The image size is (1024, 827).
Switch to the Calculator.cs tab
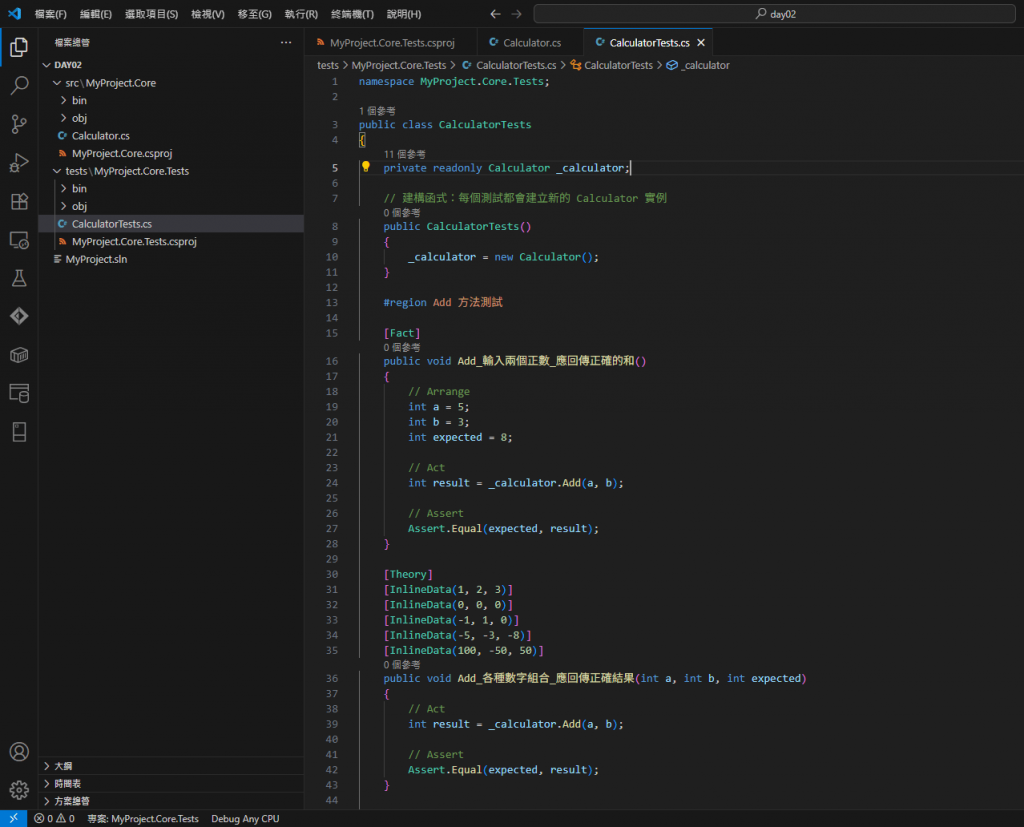coord(531,43)
